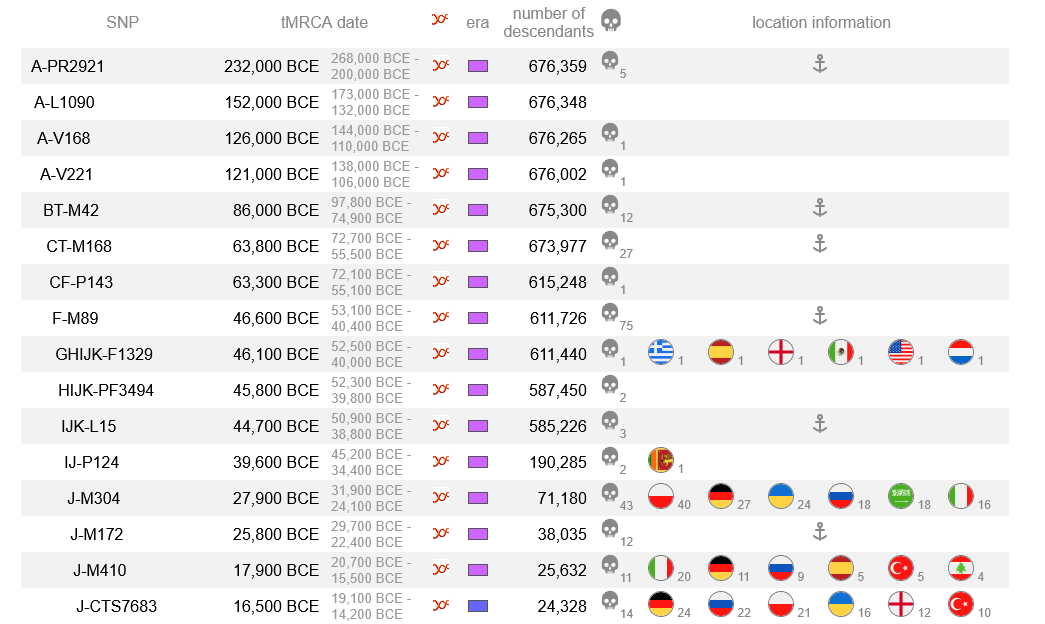Click the Mexico flag in the GHIJK-F1329 row
This screenshot has height=624, width=1045.
tap(841, 353)
